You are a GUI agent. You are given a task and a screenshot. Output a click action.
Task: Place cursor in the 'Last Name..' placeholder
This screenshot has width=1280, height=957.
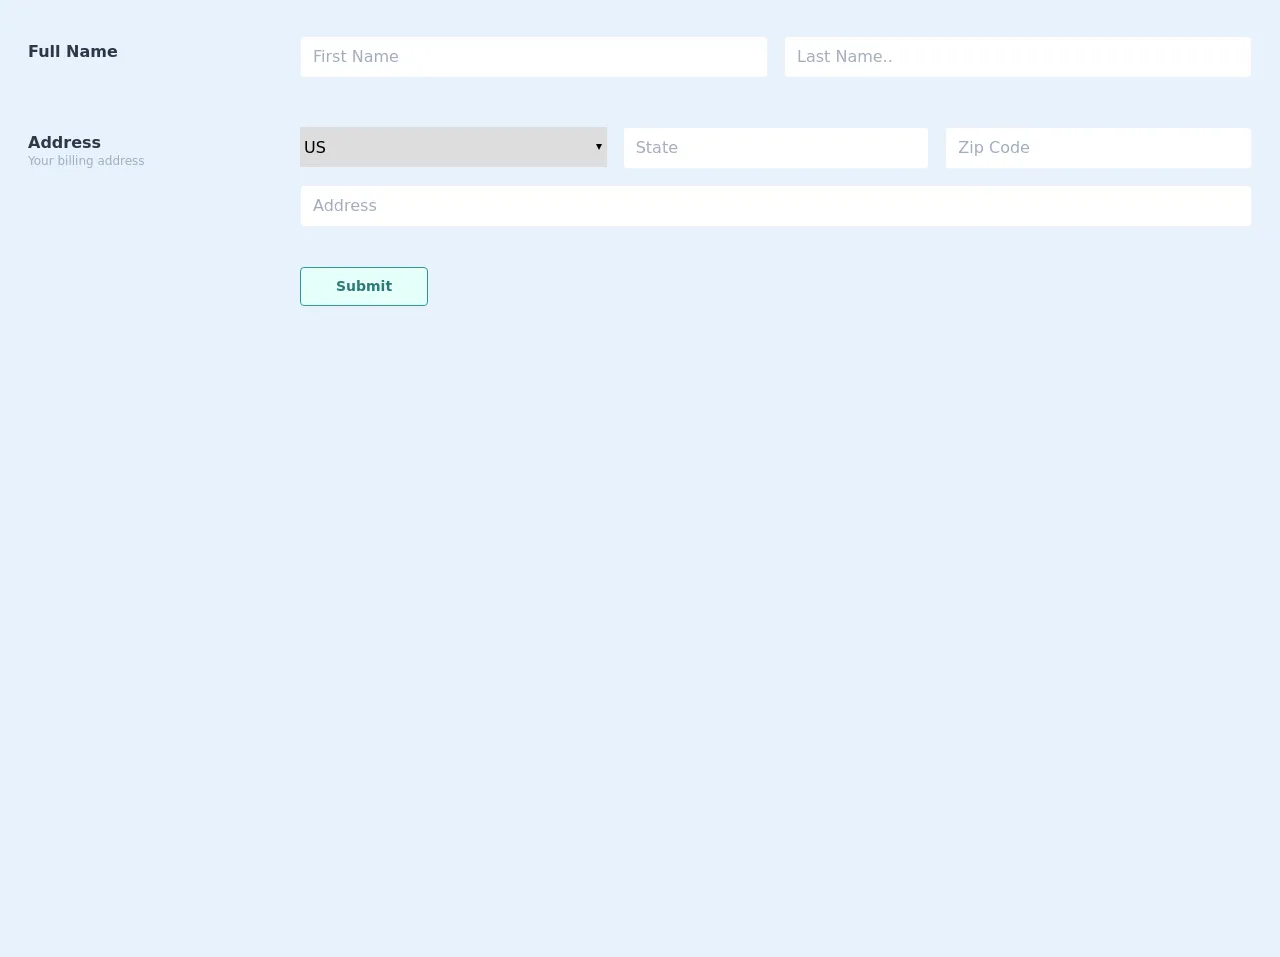(x=845, y=57)
